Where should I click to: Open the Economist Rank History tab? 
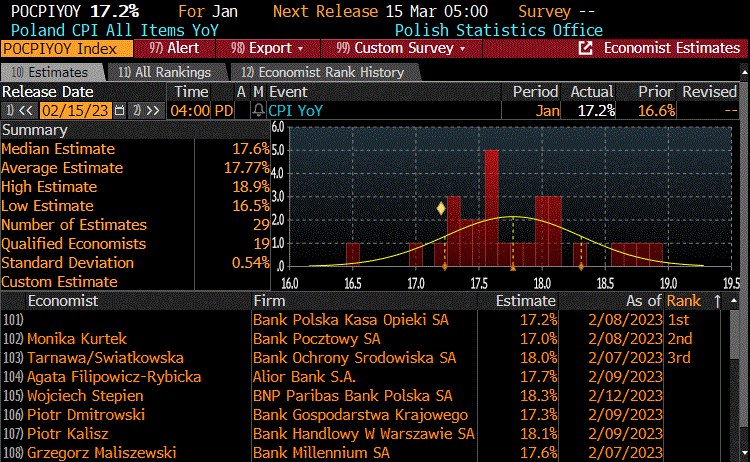click(323, 72)
